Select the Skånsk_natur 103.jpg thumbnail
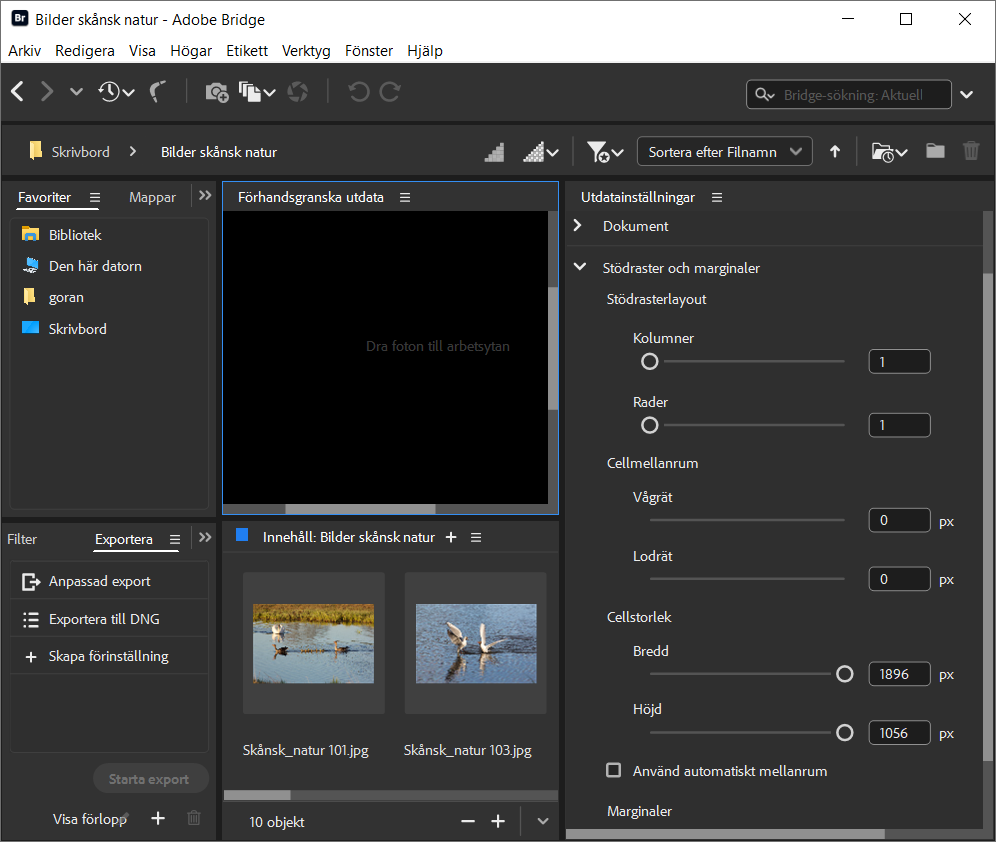The width and height of the screenshot is (996, 842). [x=475, y=643]
